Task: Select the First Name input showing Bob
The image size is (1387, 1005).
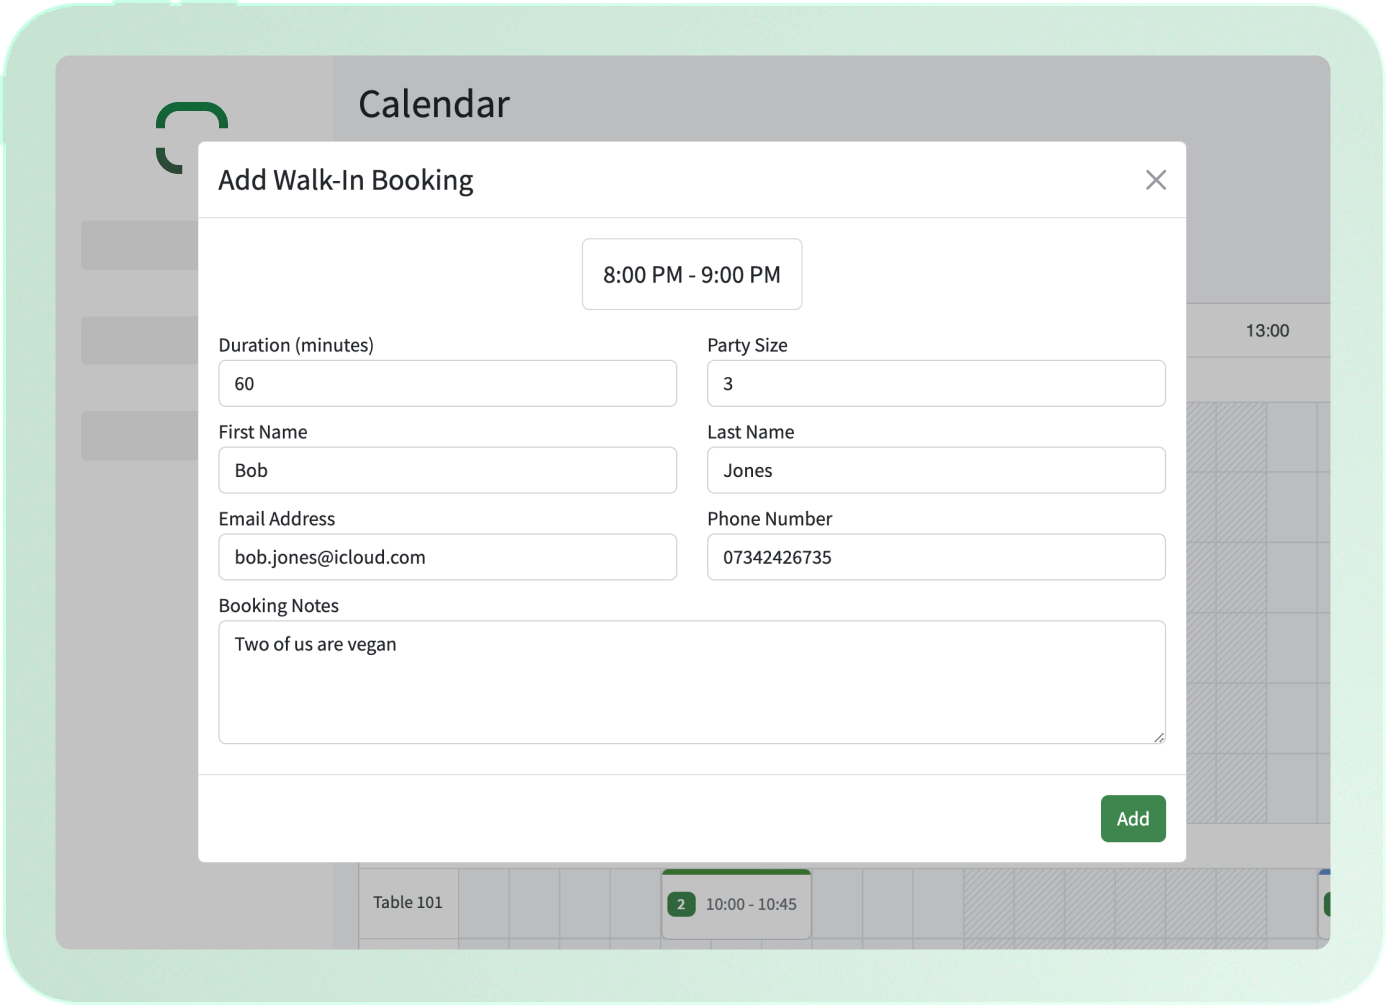Action: click(x=447, y=470)
